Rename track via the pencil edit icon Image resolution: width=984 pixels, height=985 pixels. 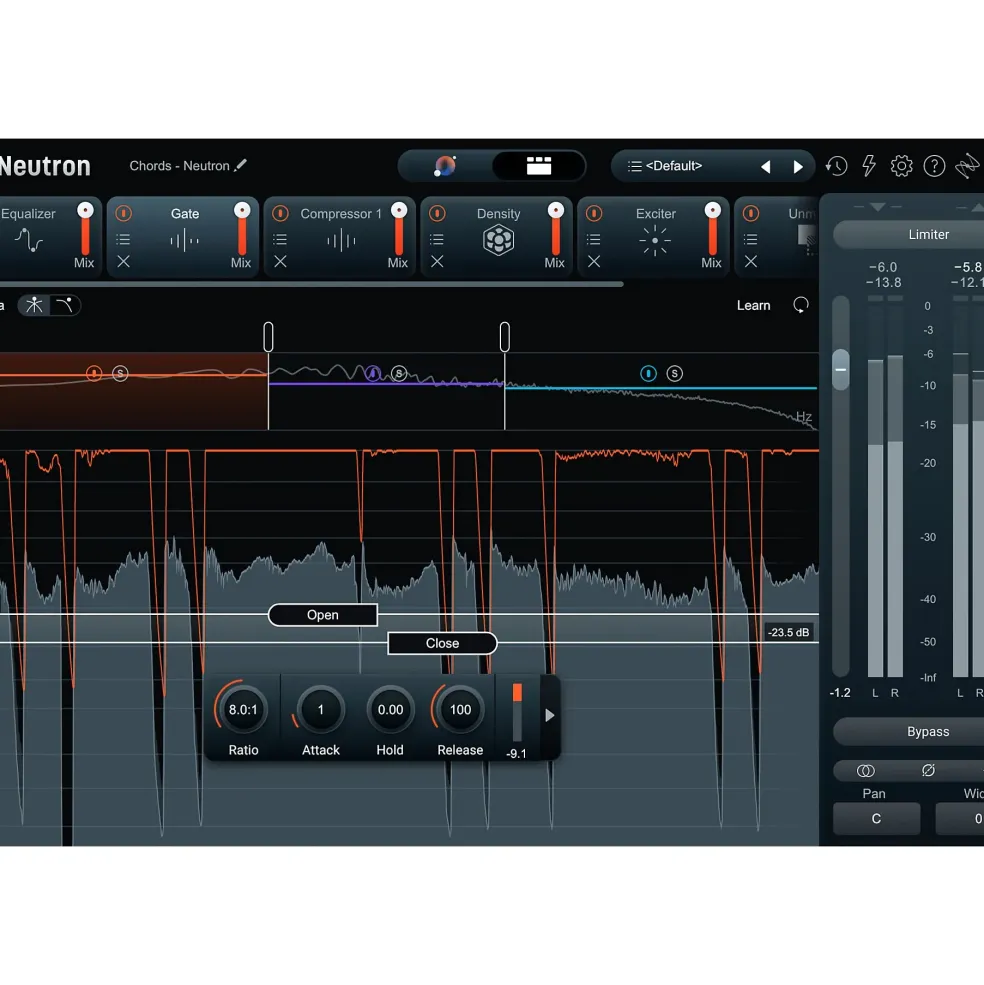(x=240, y=165)
